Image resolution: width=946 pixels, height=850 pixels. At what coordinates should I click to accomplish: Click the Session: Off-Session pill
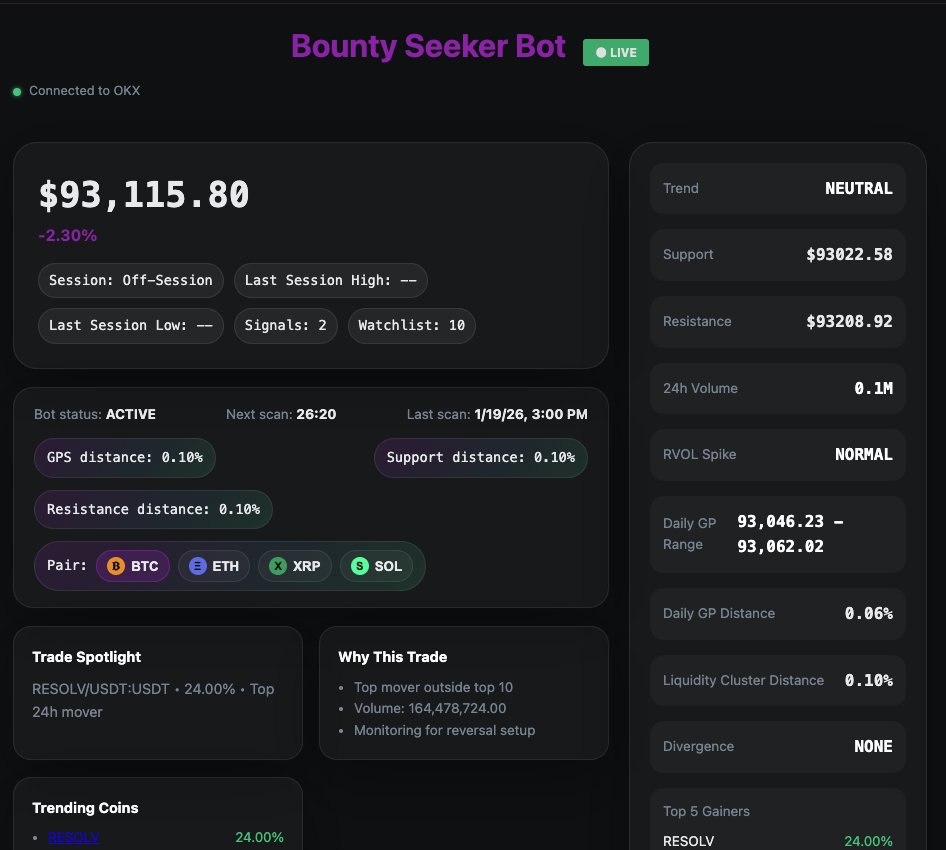[x=131, y=281]
